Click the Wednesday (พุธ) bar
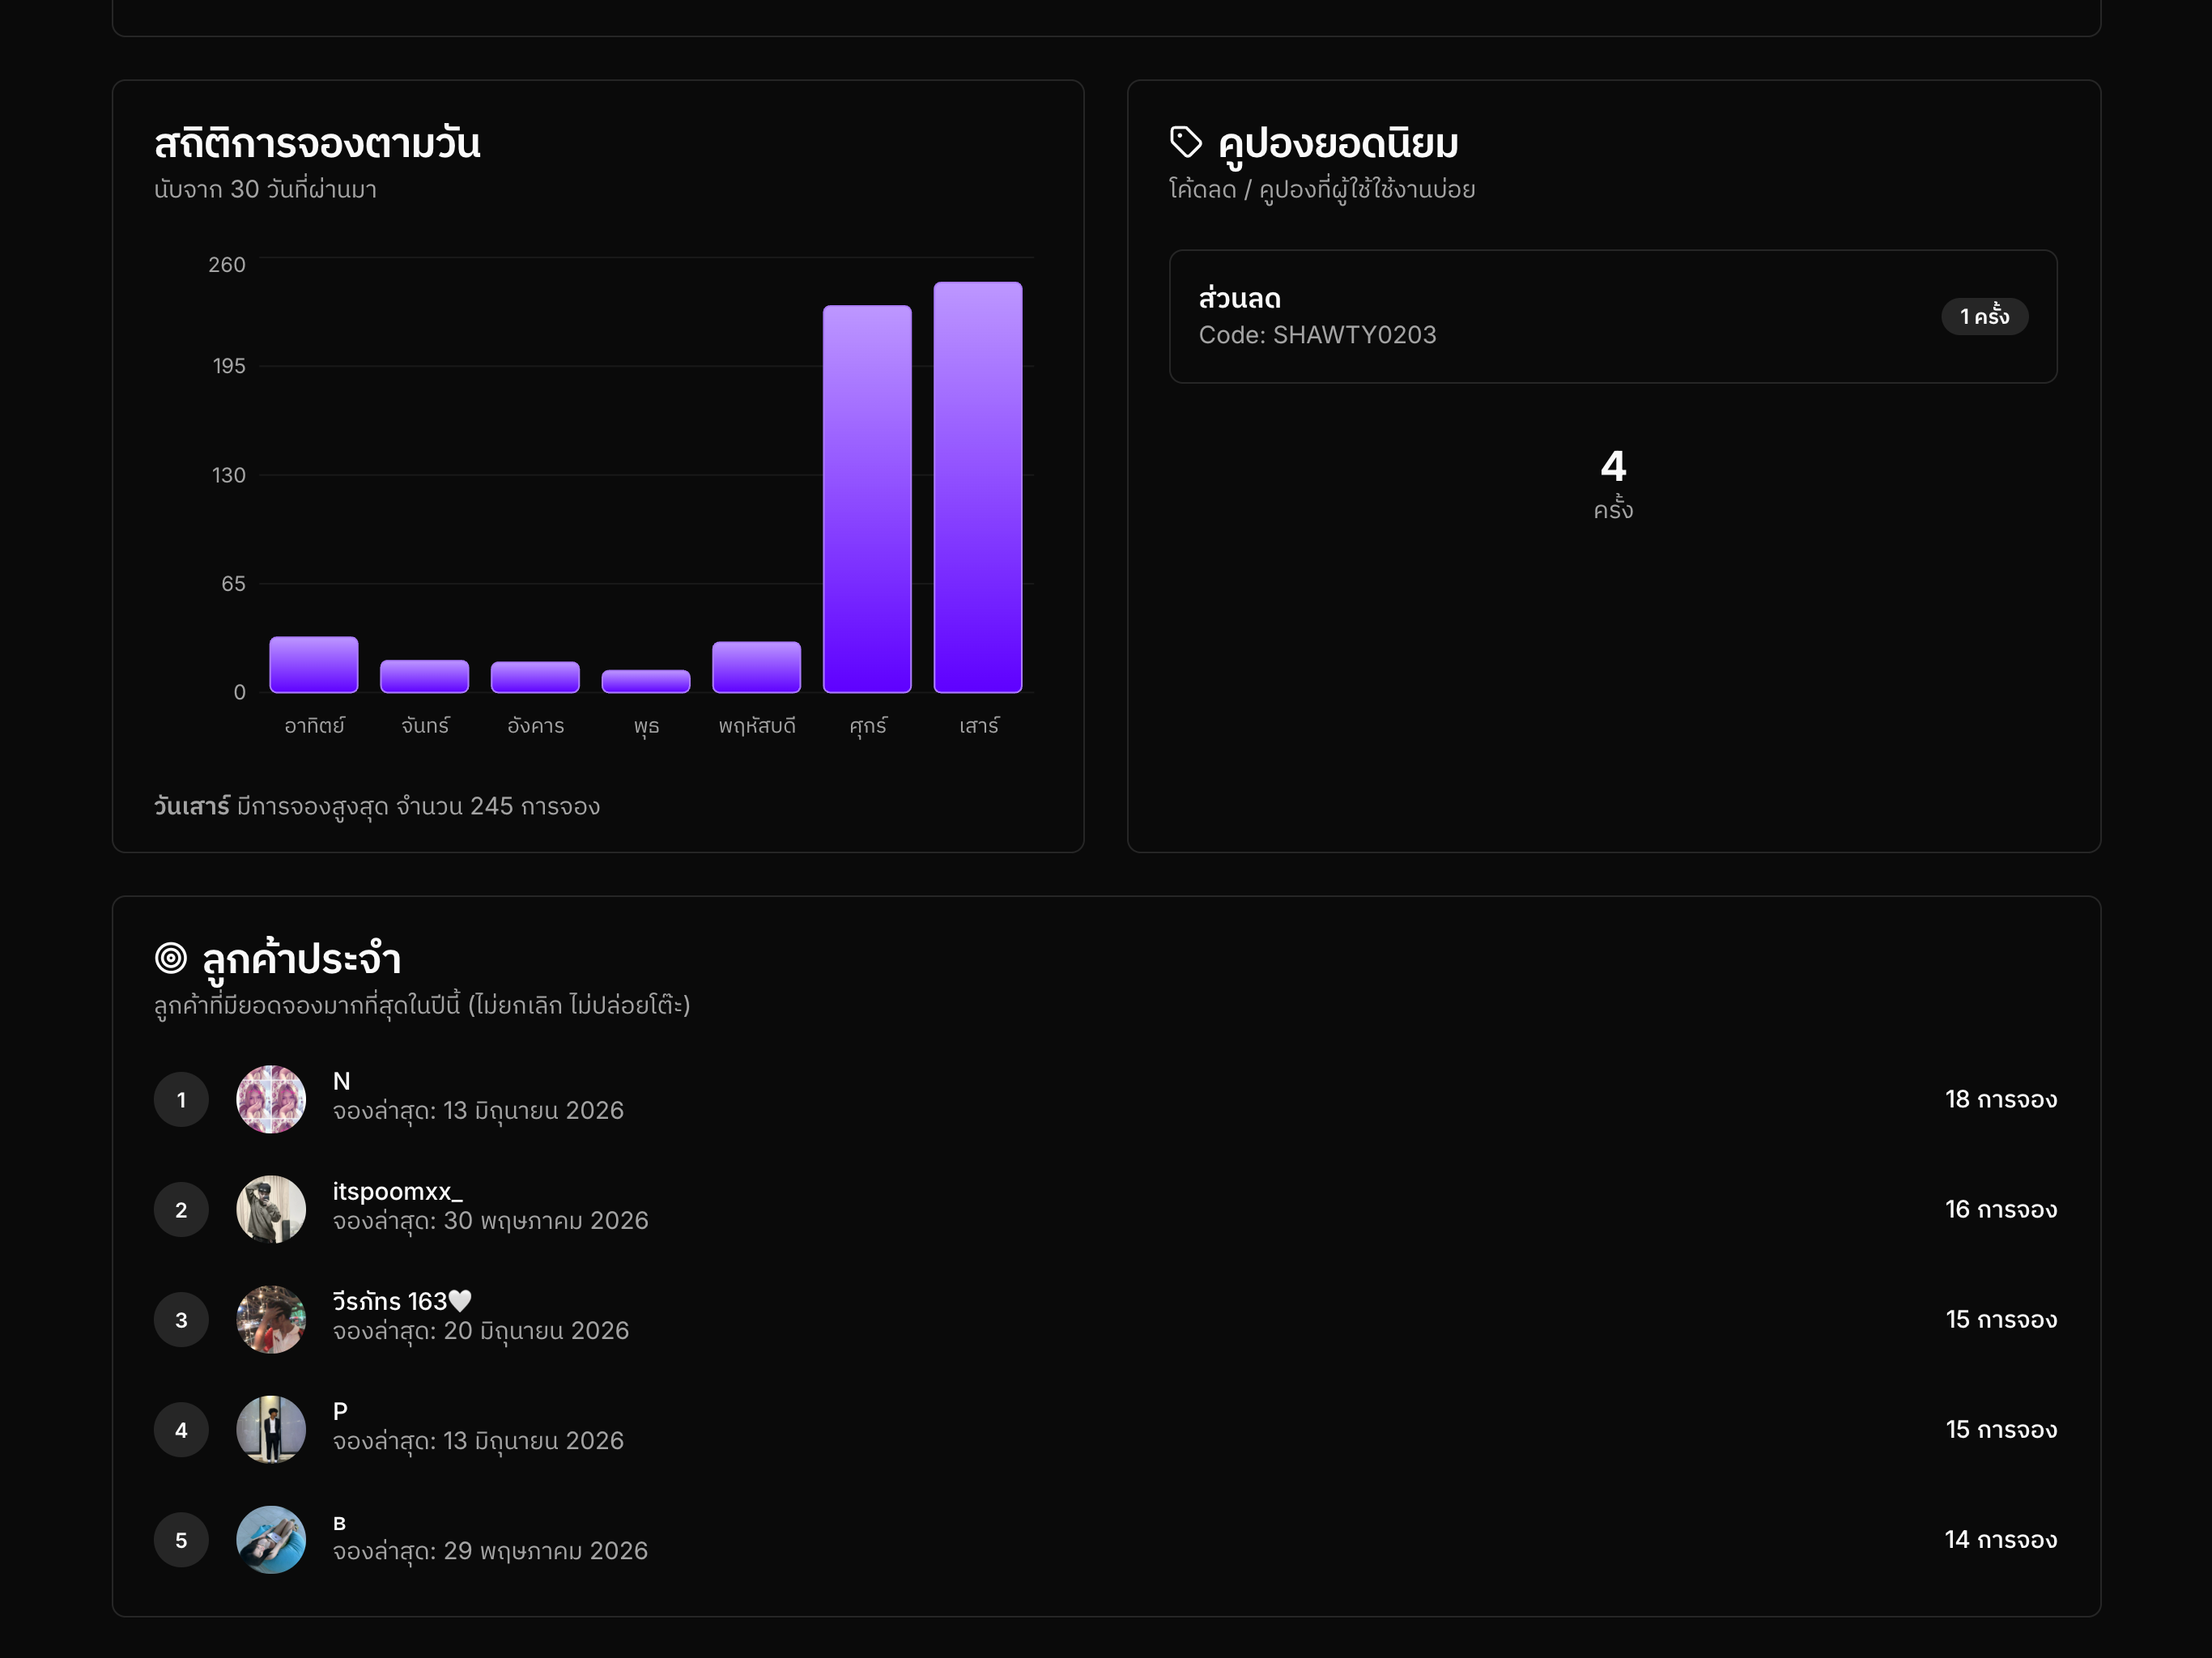 click(646, 681)
